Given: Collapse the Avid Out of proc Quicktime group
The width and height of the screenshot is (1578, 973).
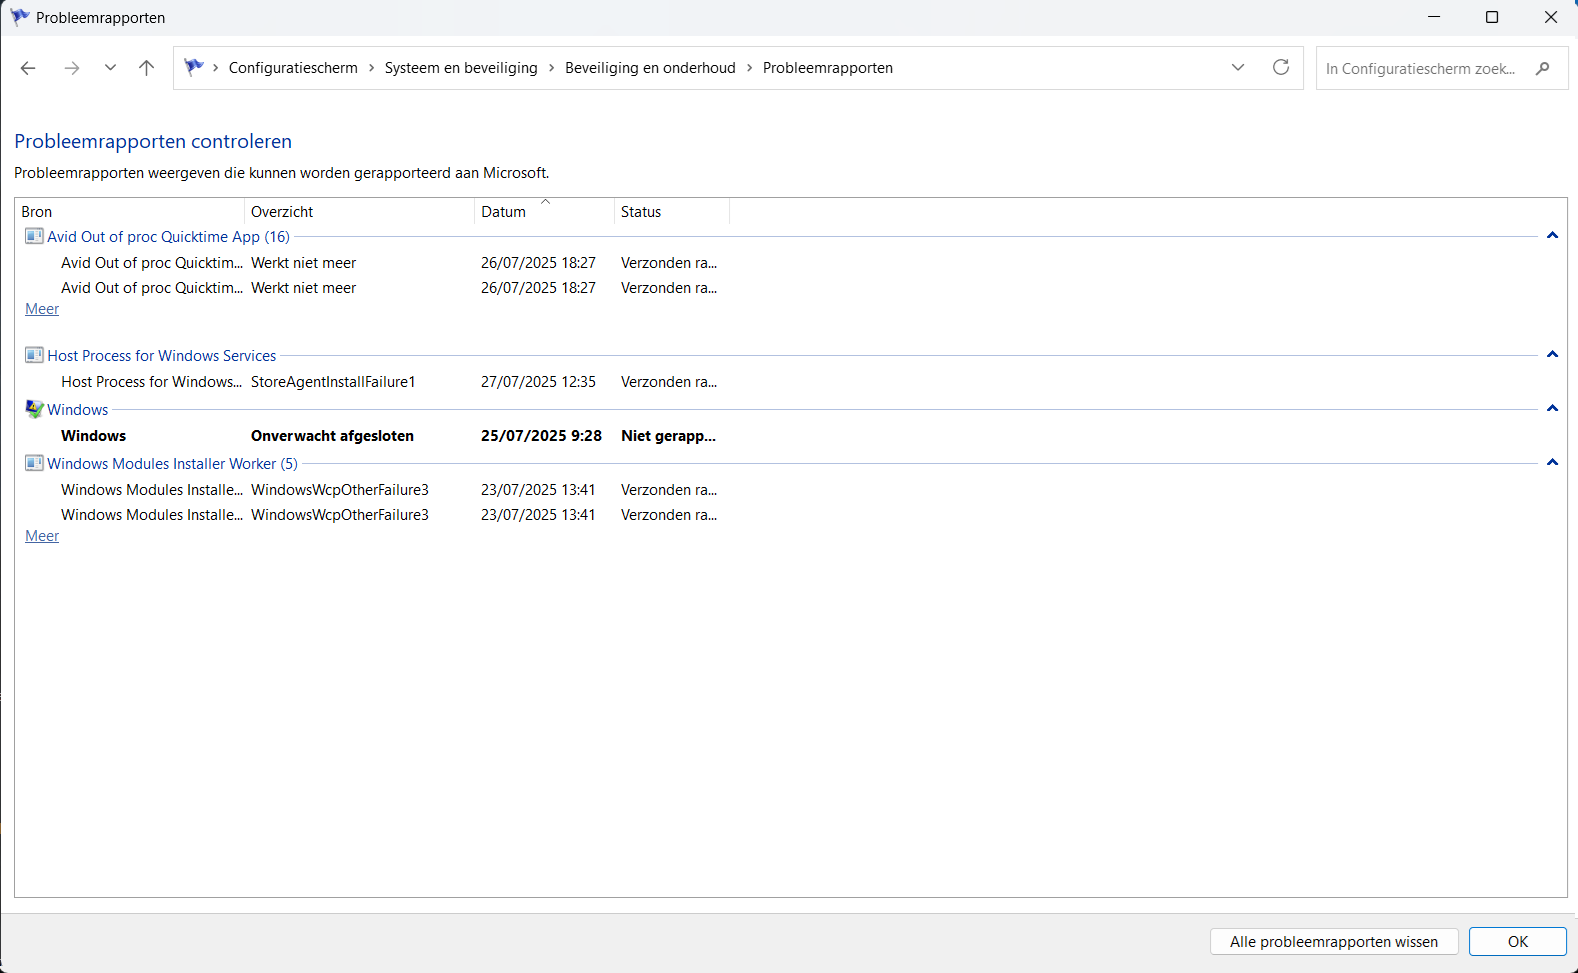Looking at the screenshot, I should 1552,236.
